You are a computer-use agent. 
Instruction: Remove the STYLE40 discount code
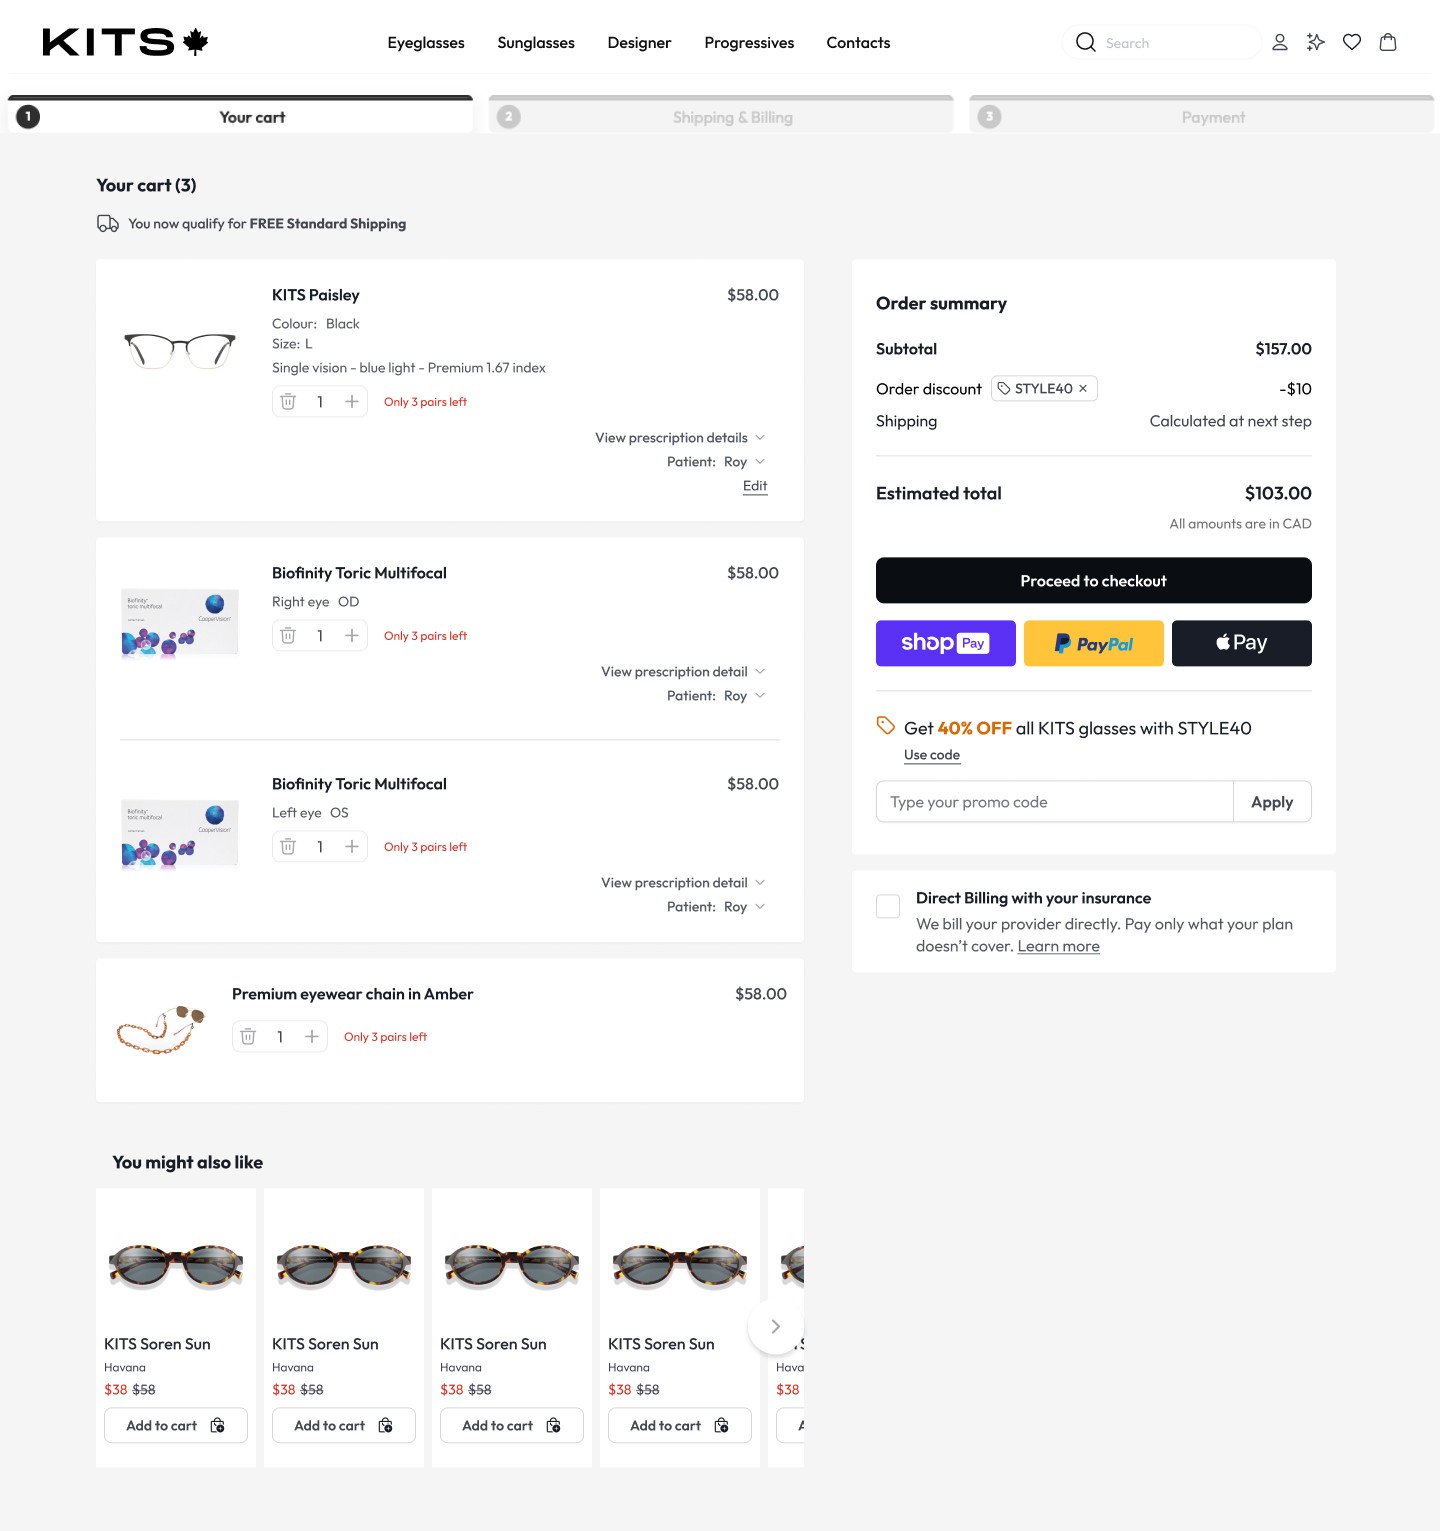point(1082,388)
